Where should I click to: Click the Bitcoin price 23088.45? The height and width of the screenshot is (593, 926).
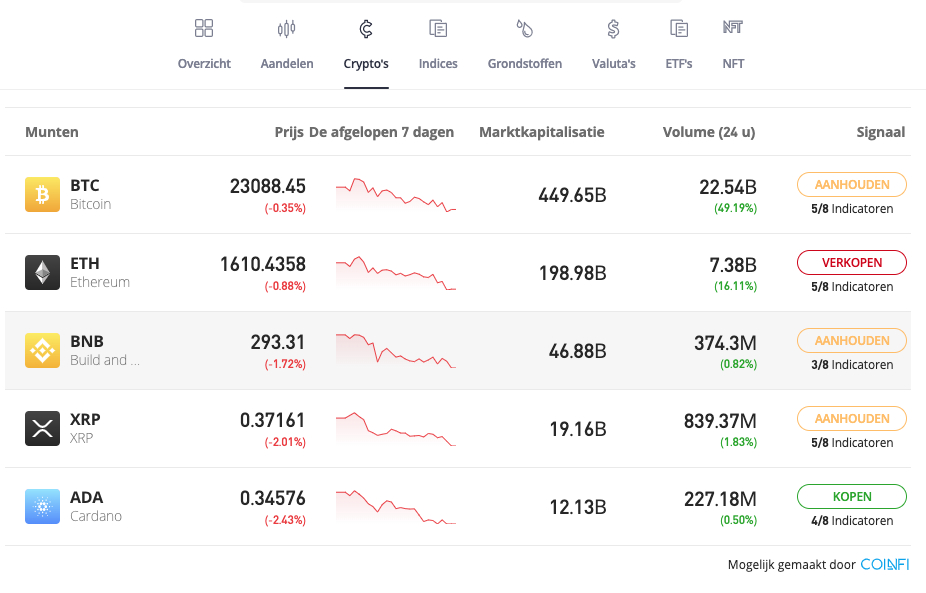tap(268, 186)
